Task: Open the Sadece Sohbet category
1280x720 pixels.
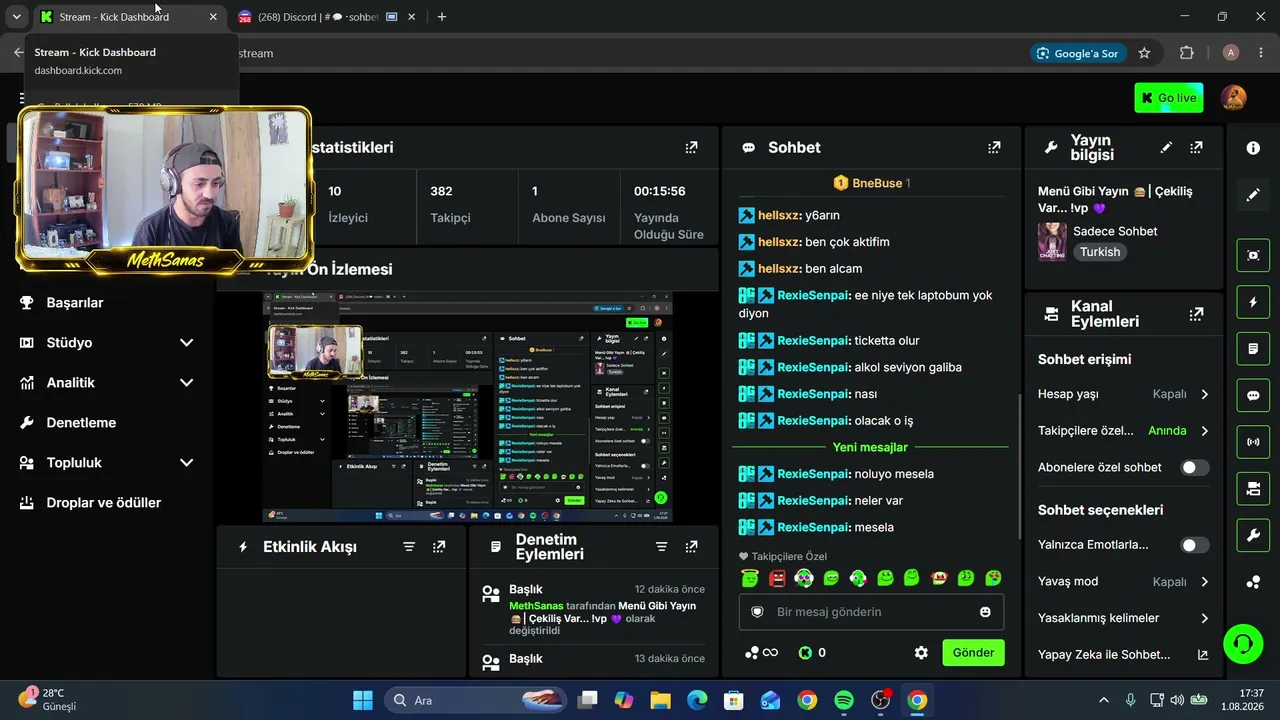Action: (1115, 231)
